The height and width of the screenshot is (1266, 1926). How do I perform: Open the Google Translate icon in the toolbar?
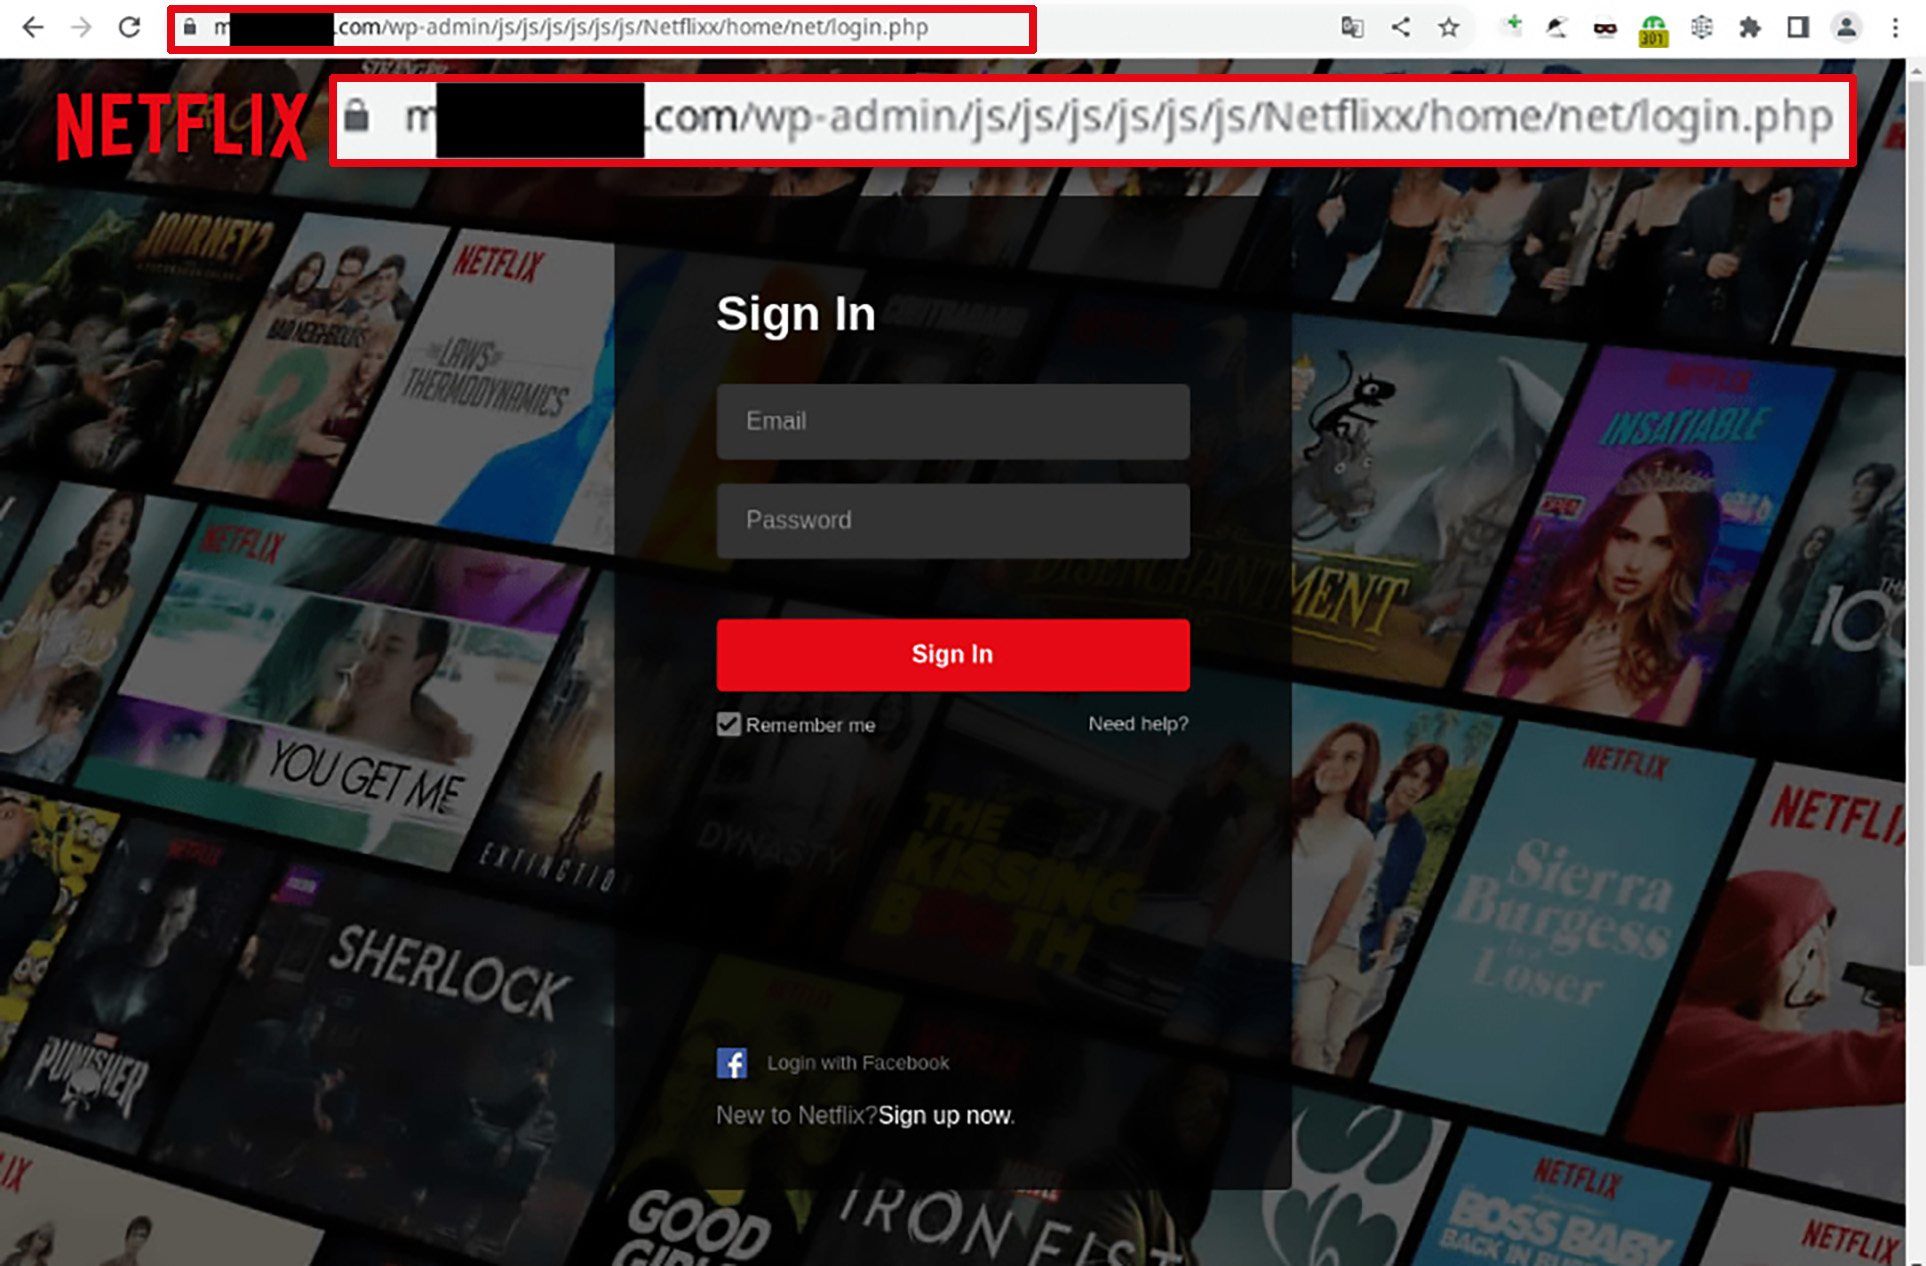pyautogui.click(x=1354, y=28)
